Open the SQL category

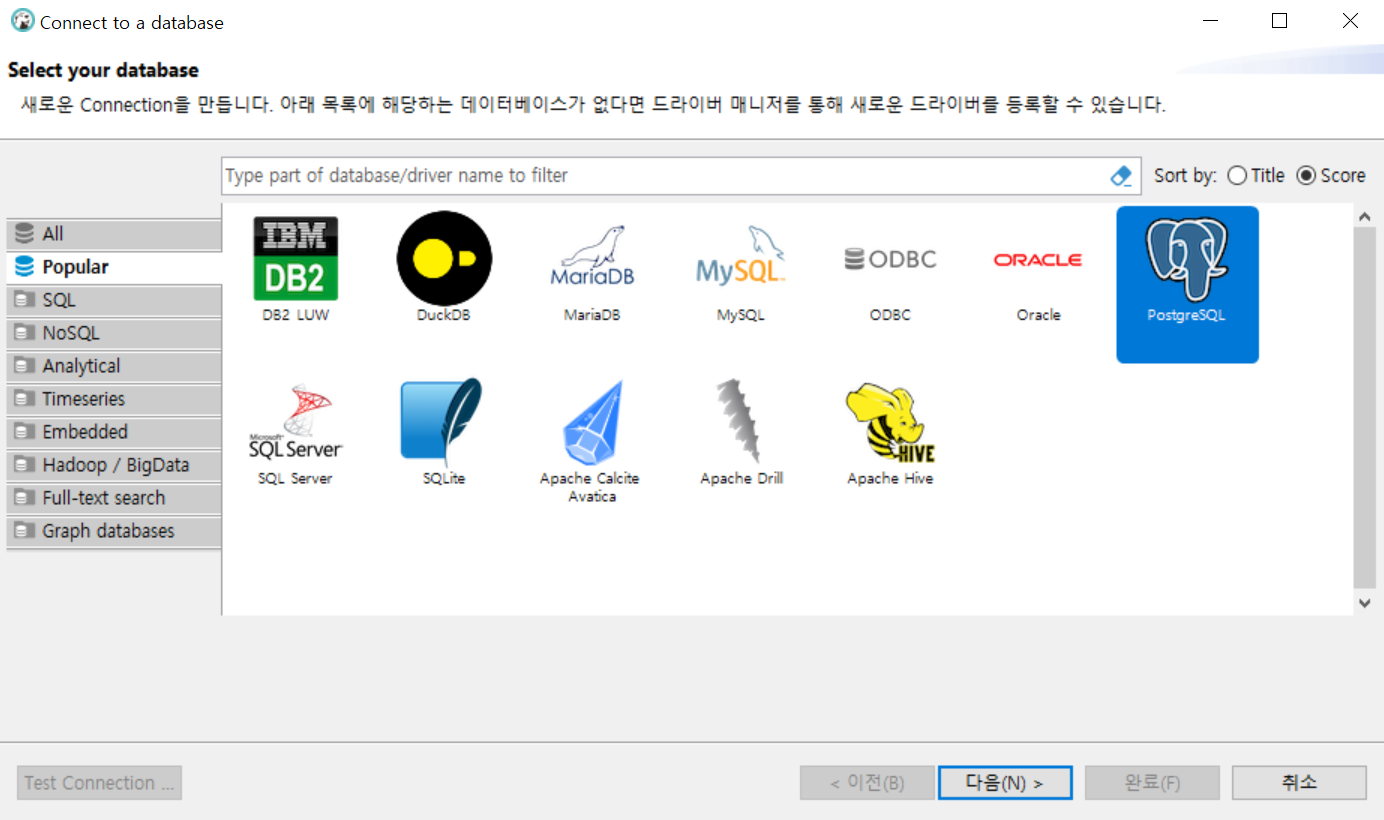tap(114, 300)
